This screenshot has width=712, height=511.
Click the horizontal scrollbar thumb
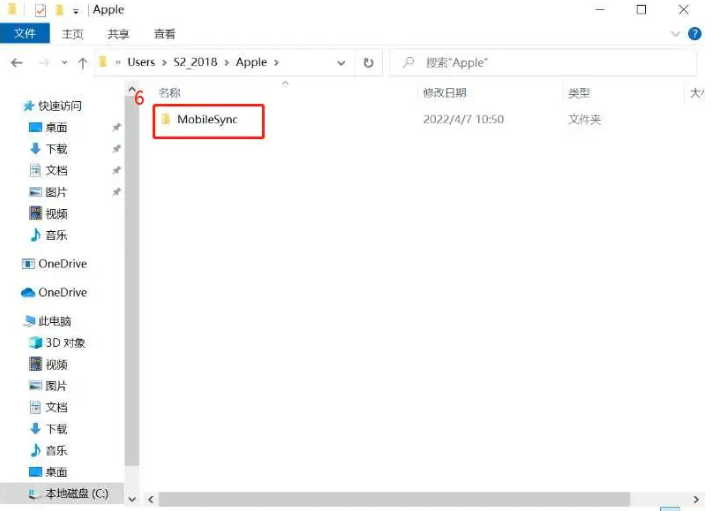click(x=394, y=500)
